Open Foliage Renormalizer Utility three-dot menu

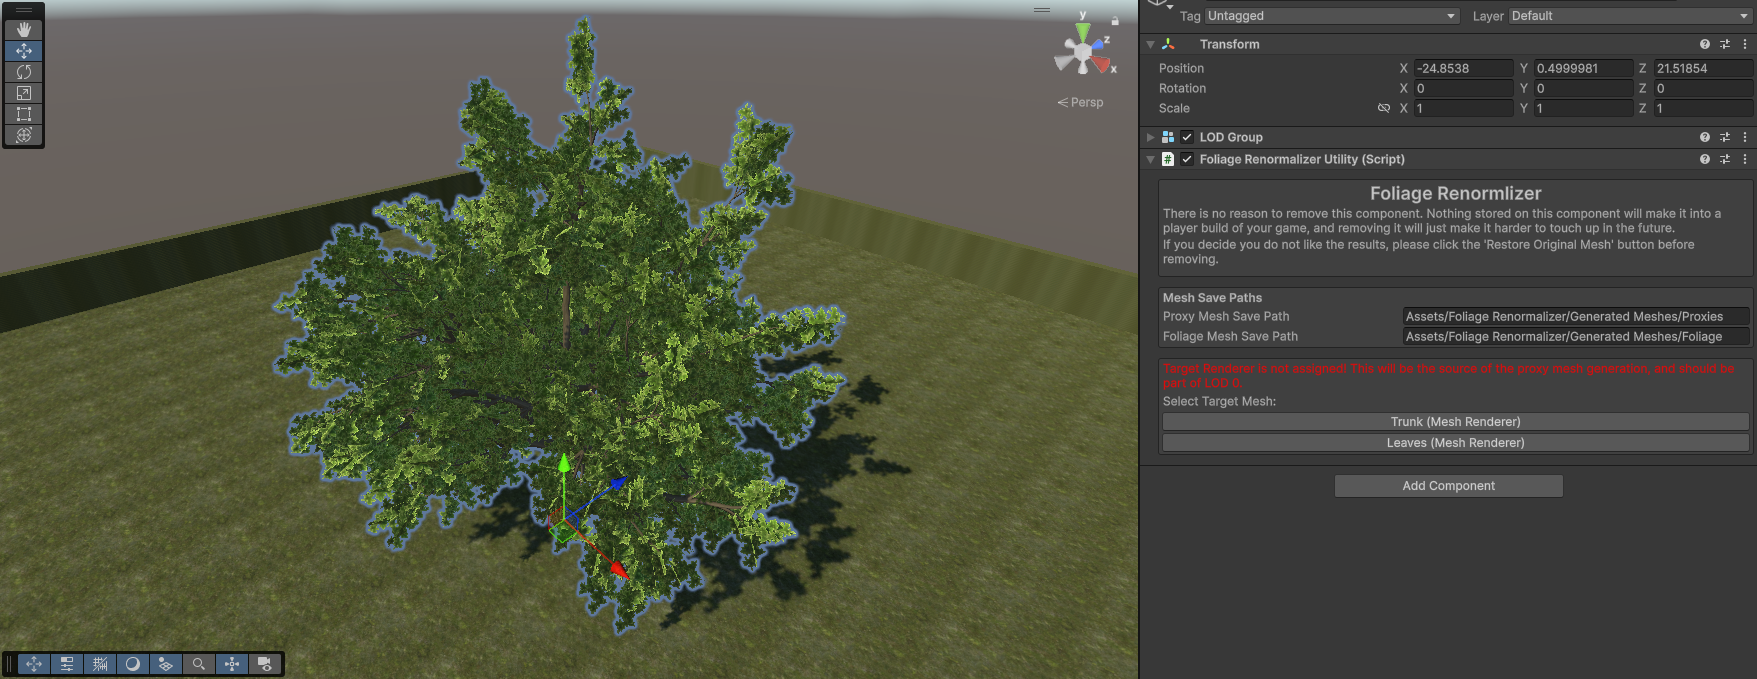[x=1745, y=159]
